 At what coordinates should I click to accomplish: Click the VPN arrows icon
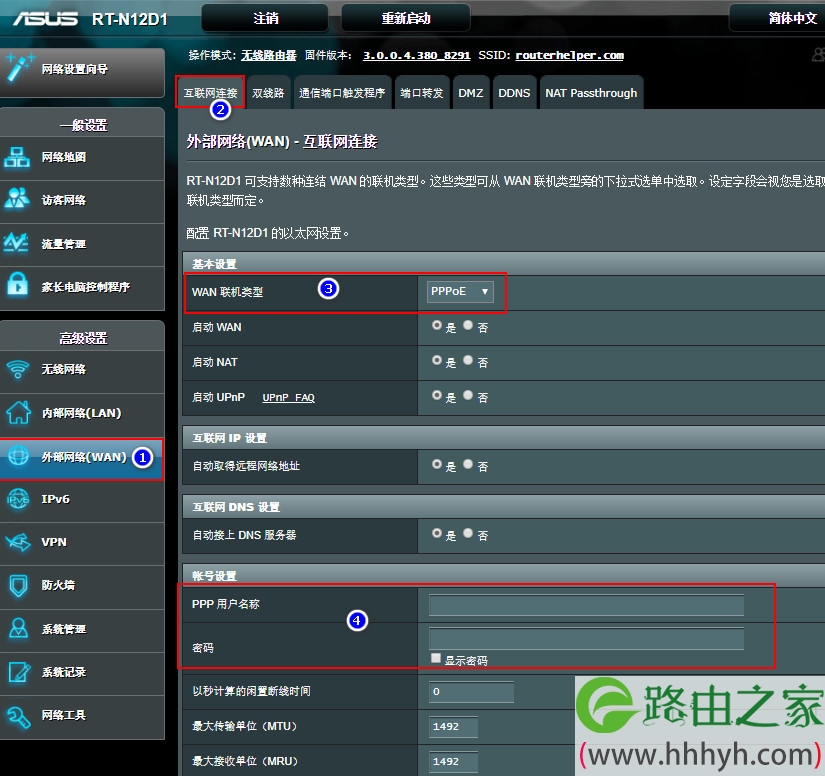tap(18, 542)
